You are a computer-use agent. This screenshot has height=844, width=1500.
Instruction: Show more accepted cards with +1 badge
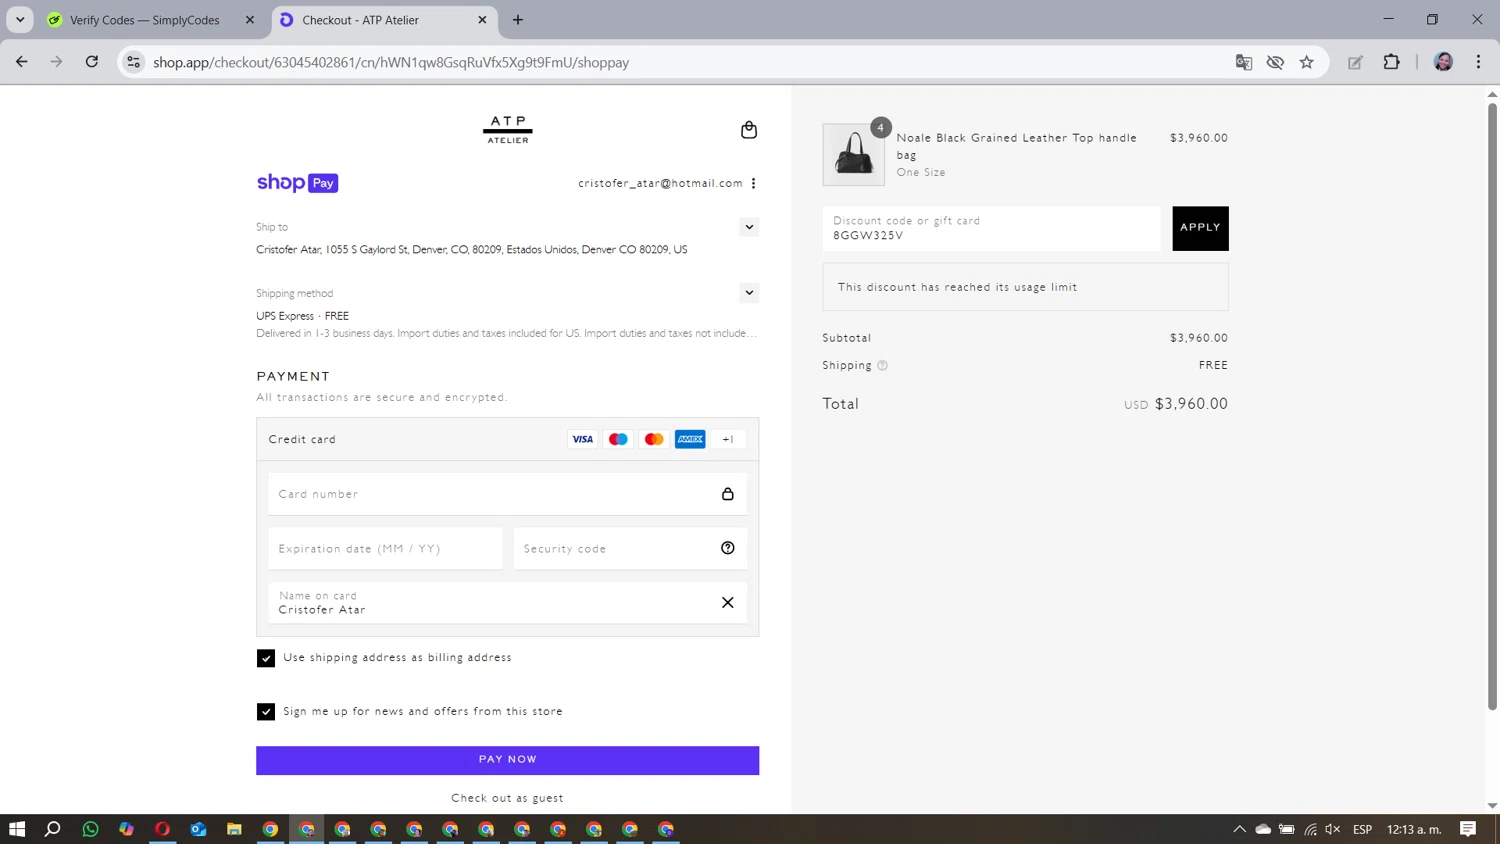tap(728, 439)
